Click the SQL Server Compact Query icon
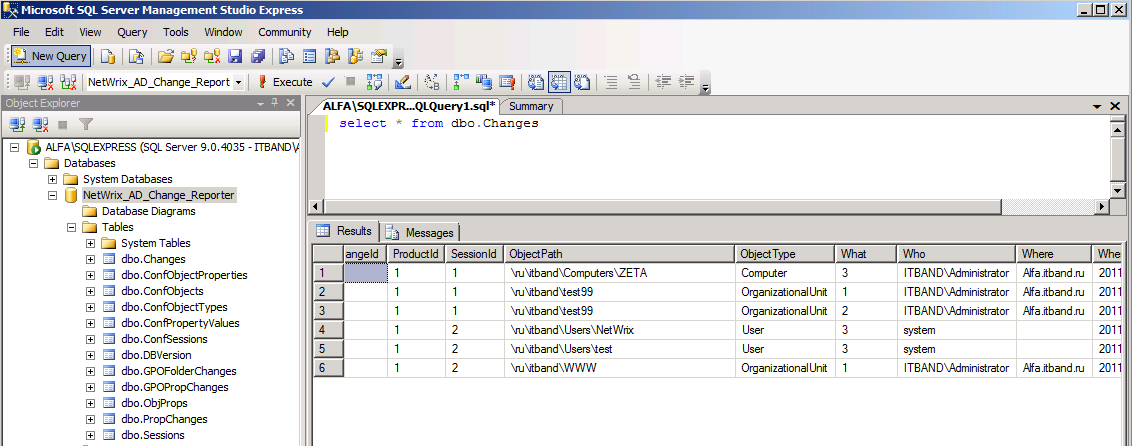Viewport: 1132px width, 446px height. 136,56
